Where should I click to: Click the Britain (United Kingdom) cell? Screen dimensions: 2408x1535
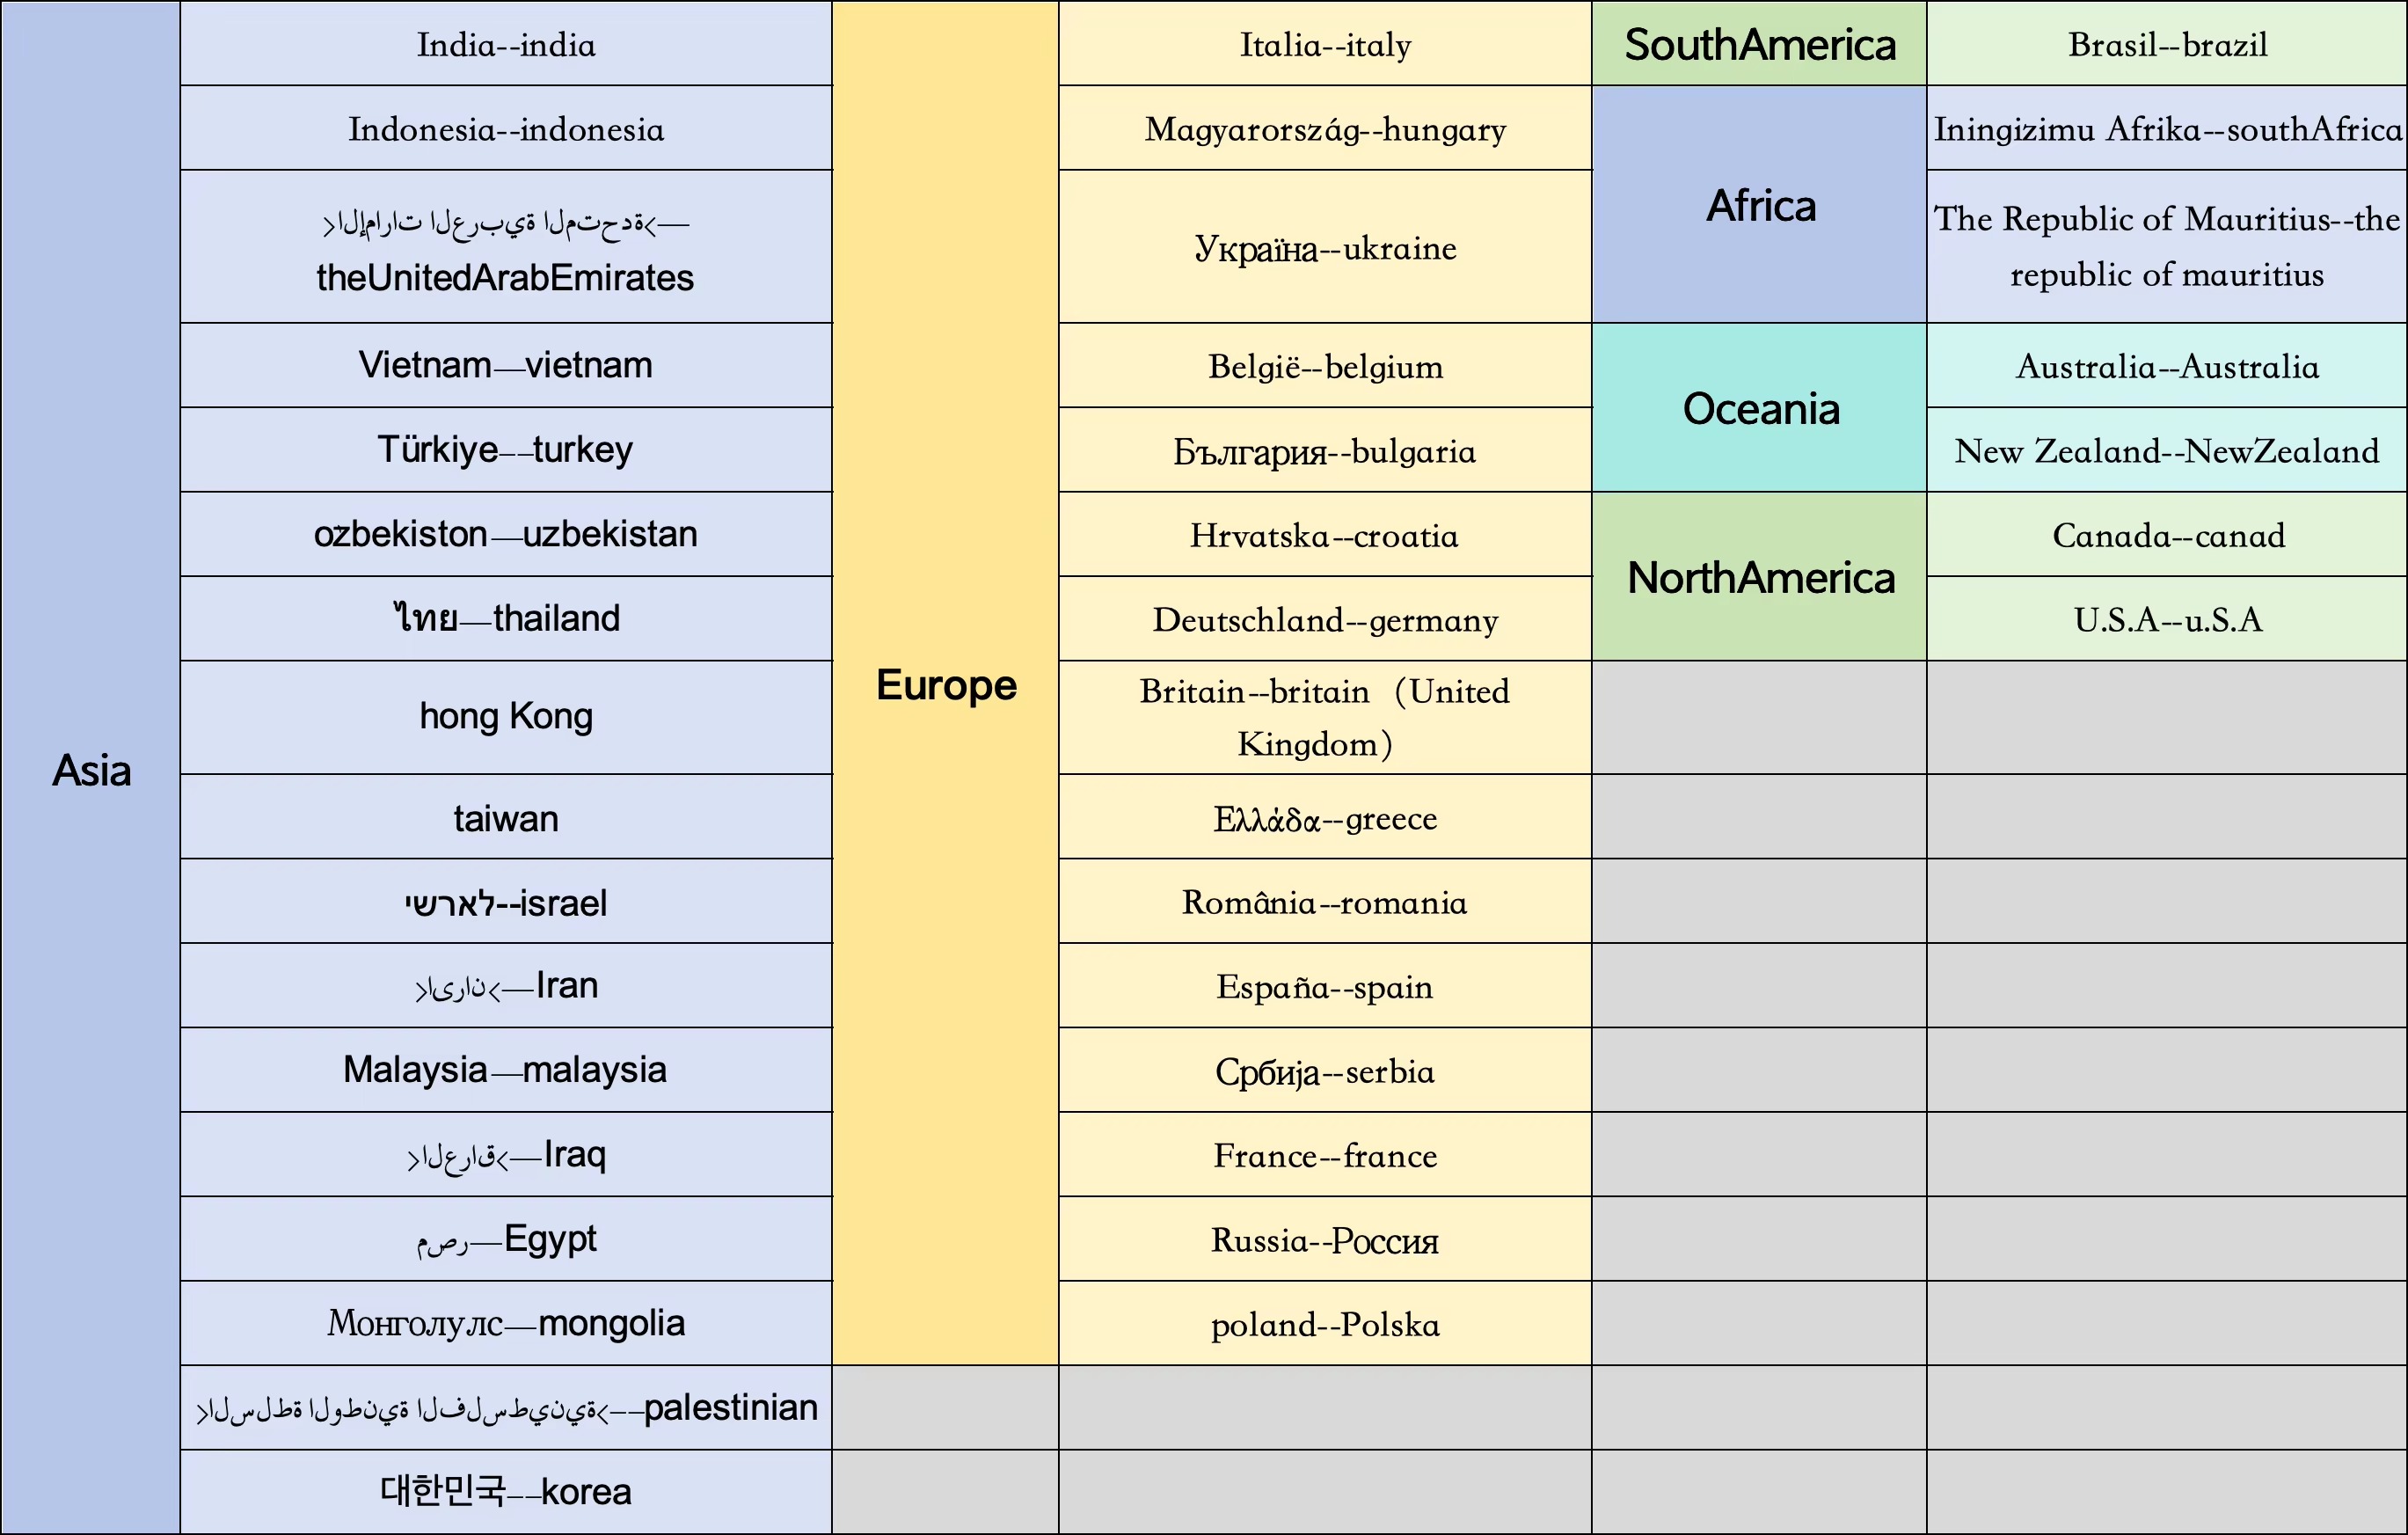click(1325, 717)
